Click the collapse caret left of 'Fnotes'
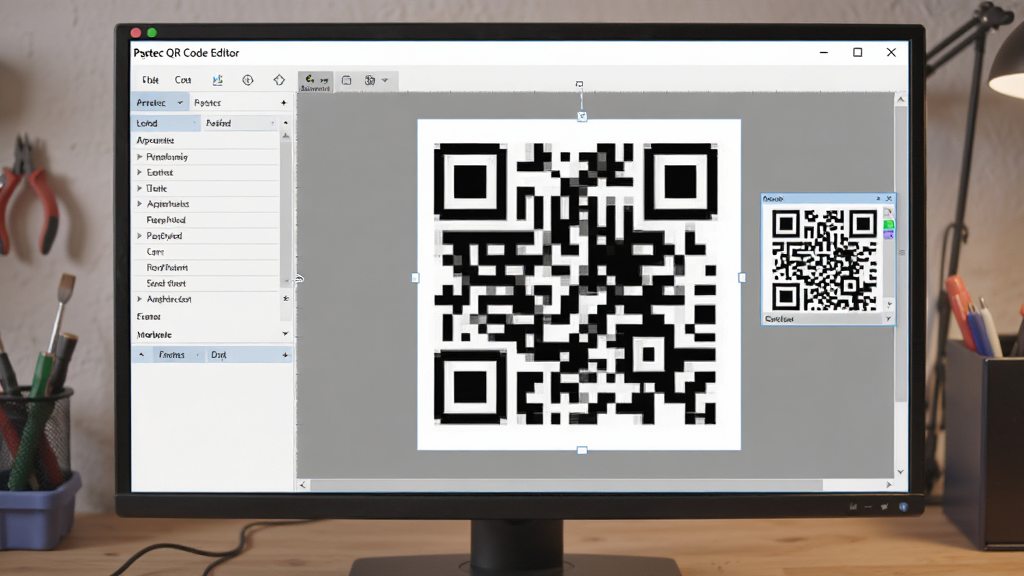This screenshot has height=576, width=1024. [141, 355]
